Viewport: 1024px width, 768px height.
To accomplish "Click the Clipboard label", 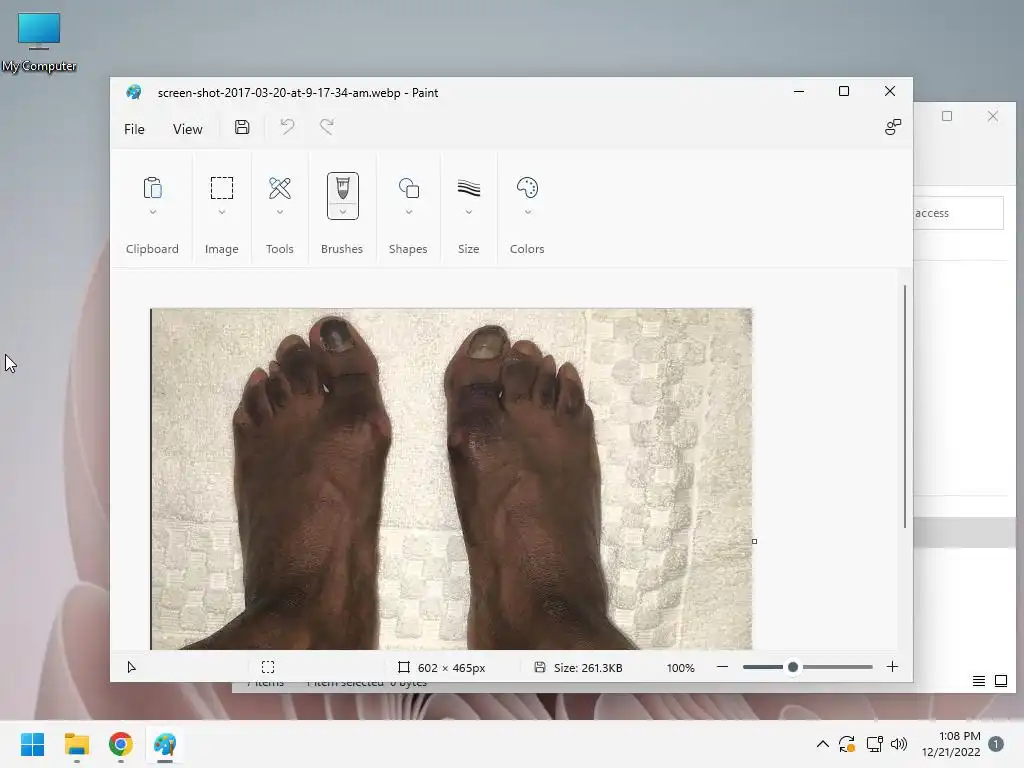I will [x=152, y=249].
